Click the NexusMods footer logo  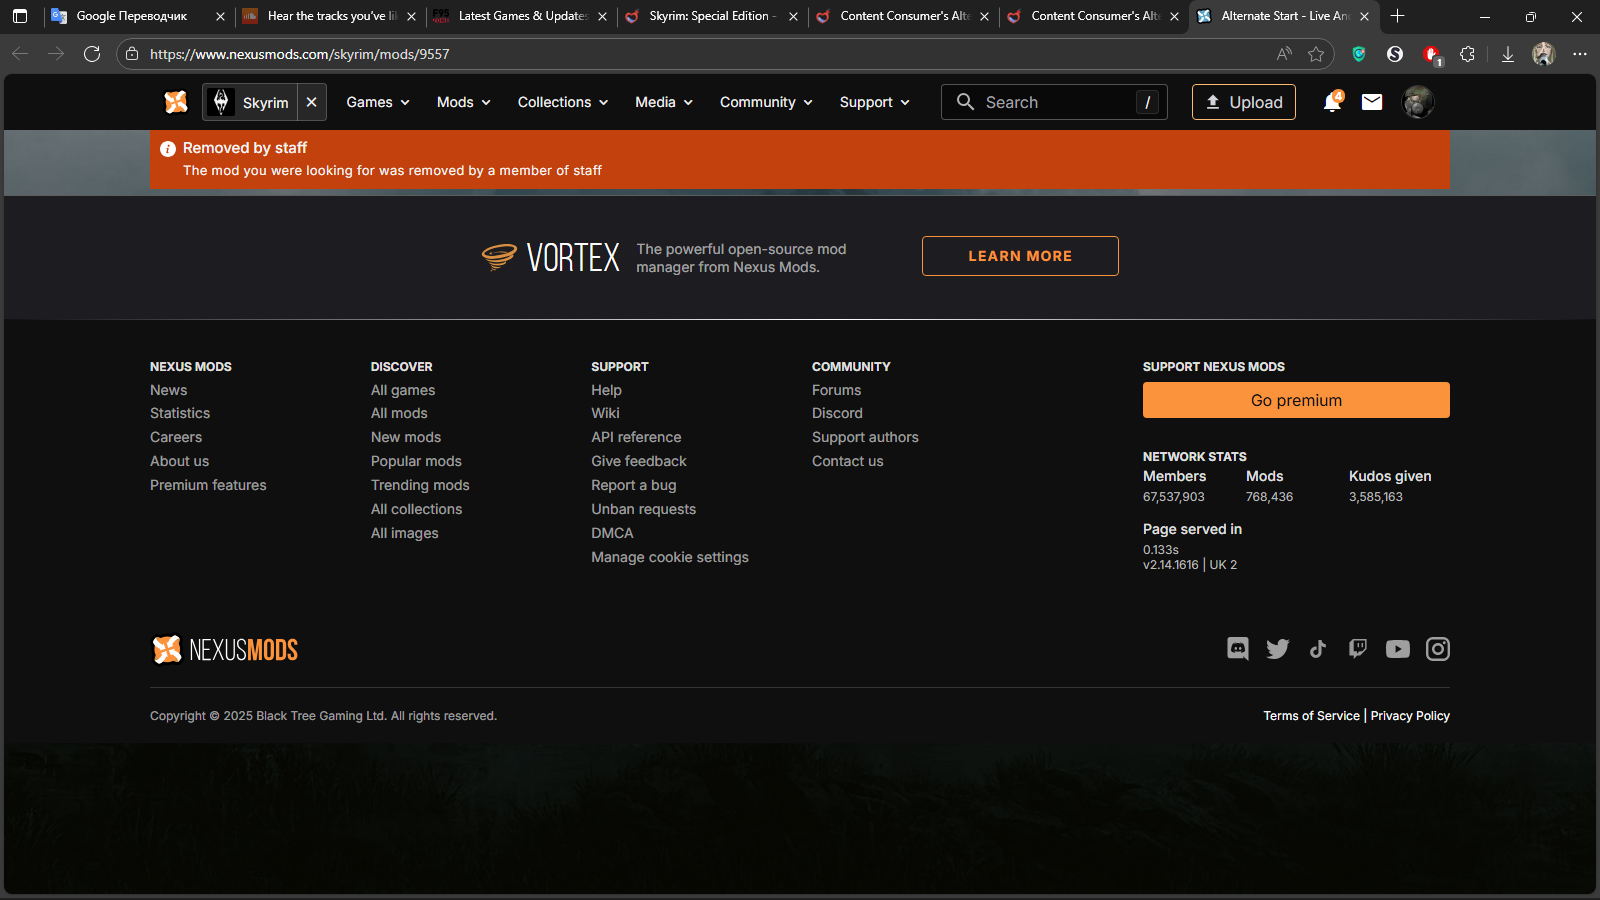[225, 650]
